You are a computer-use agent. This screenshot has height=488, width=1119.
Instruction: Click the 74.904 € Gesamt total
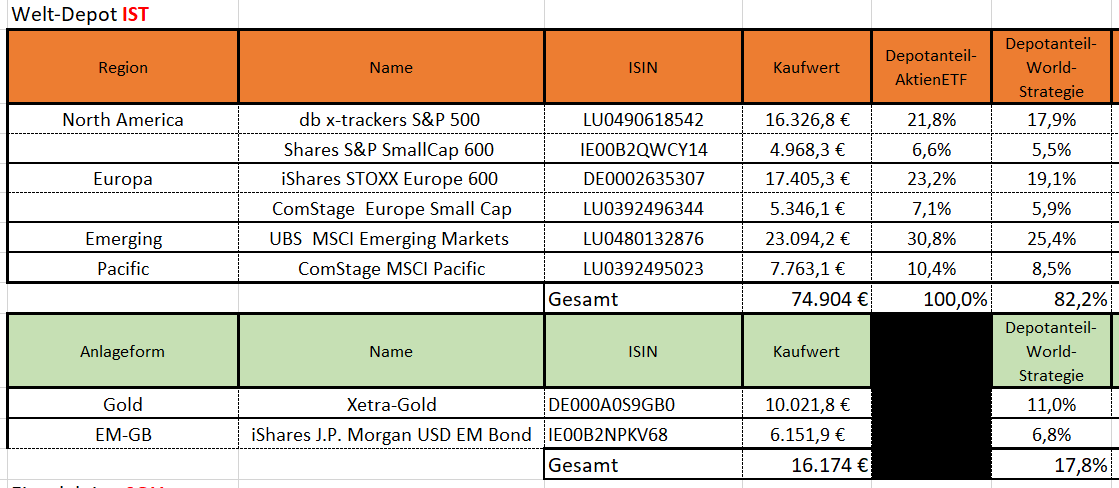[x=828, y=299]
